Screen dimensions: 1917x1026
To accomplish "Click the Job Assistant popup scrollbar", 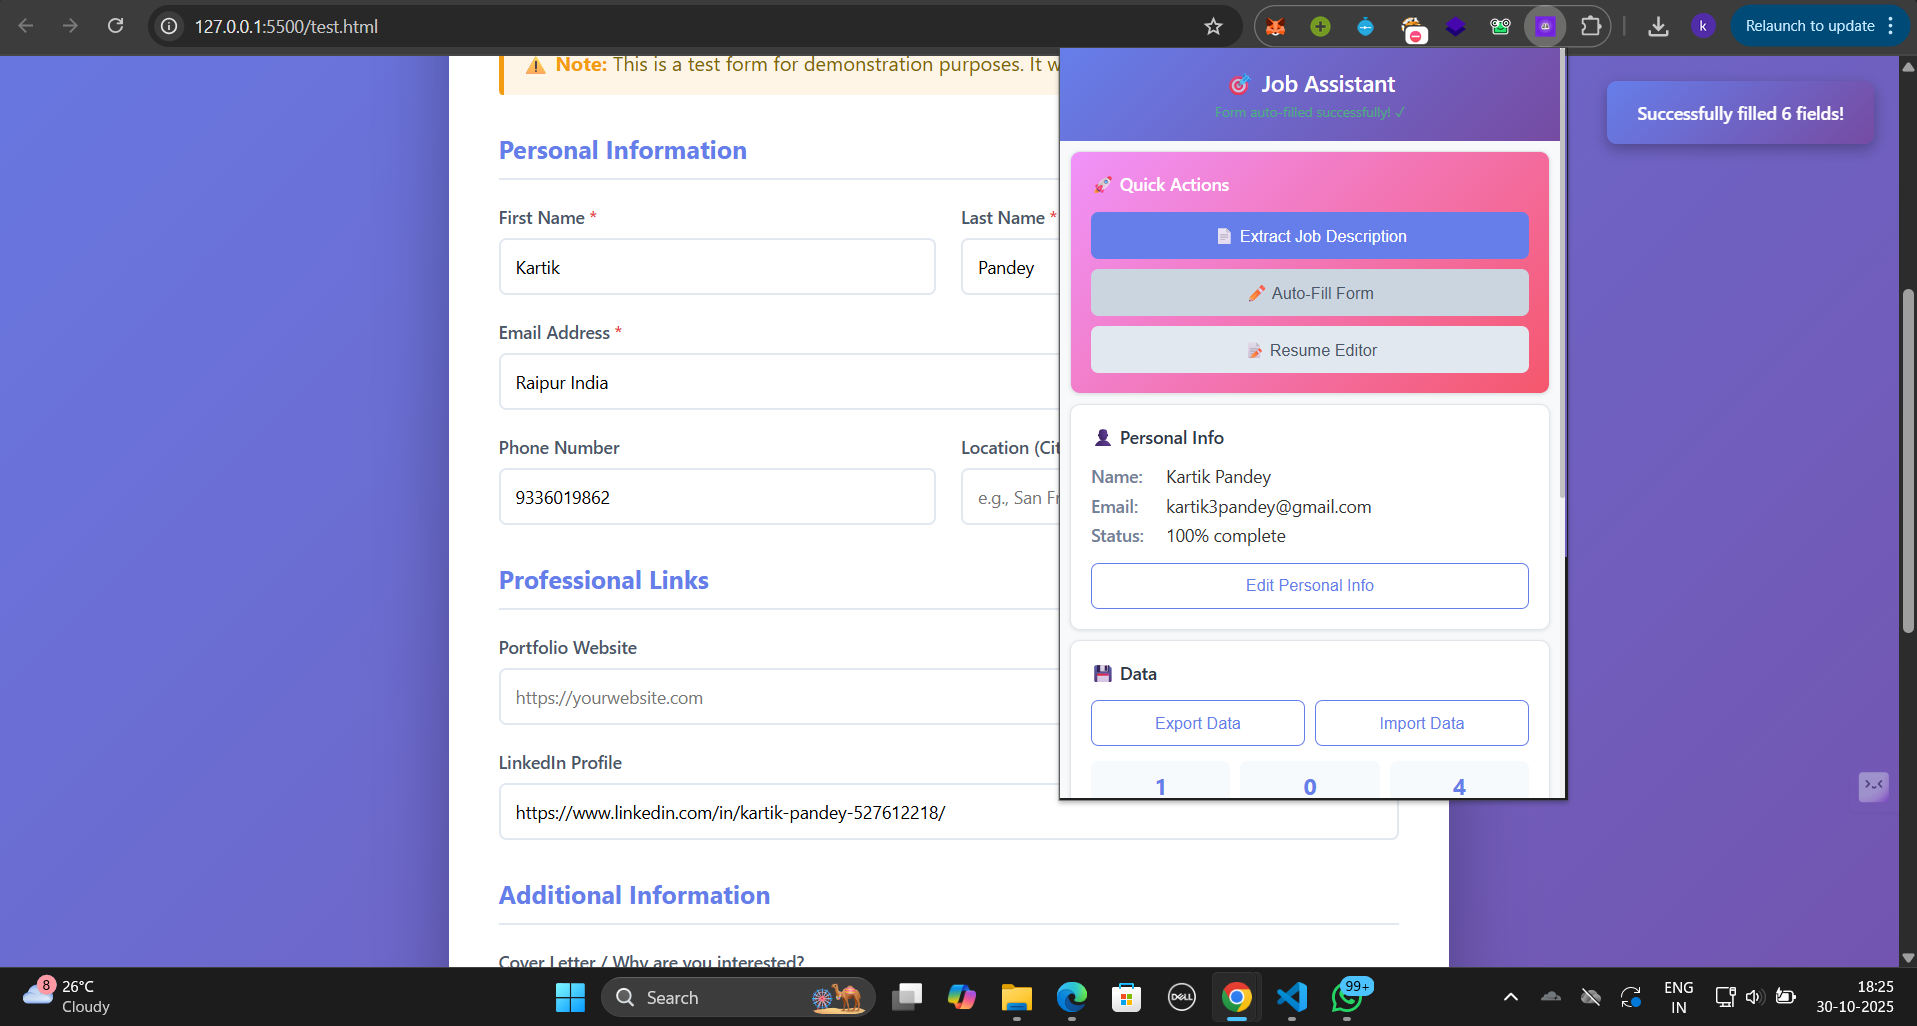I will coord(1562,275).
